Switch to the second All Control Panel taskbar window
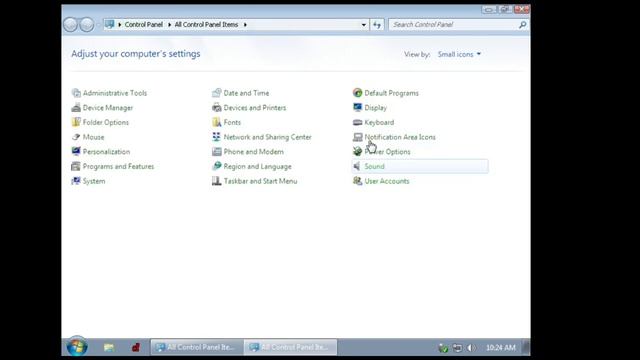The image size is (640, 360). coord(291,347)
